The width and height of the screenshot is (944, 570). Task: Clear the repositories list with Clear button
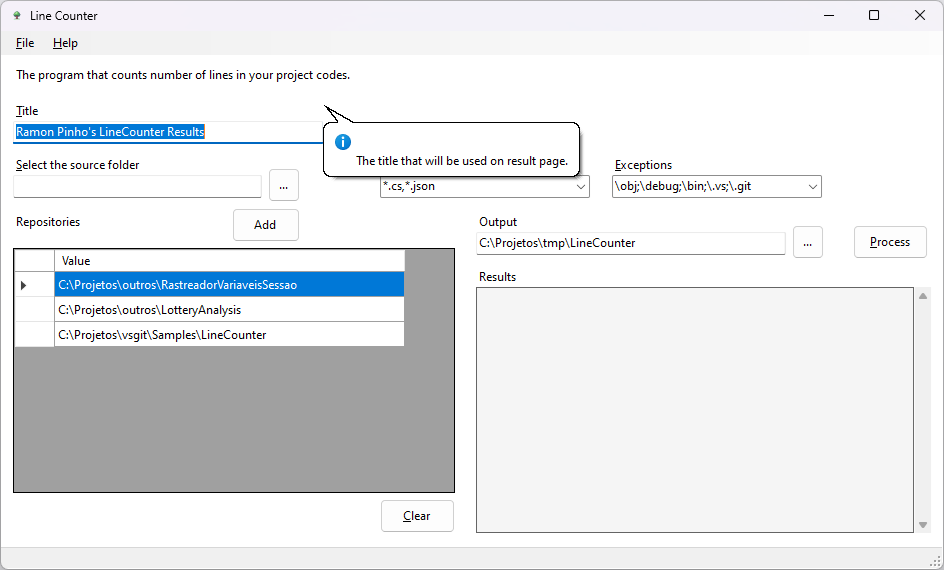pos(417,516)
